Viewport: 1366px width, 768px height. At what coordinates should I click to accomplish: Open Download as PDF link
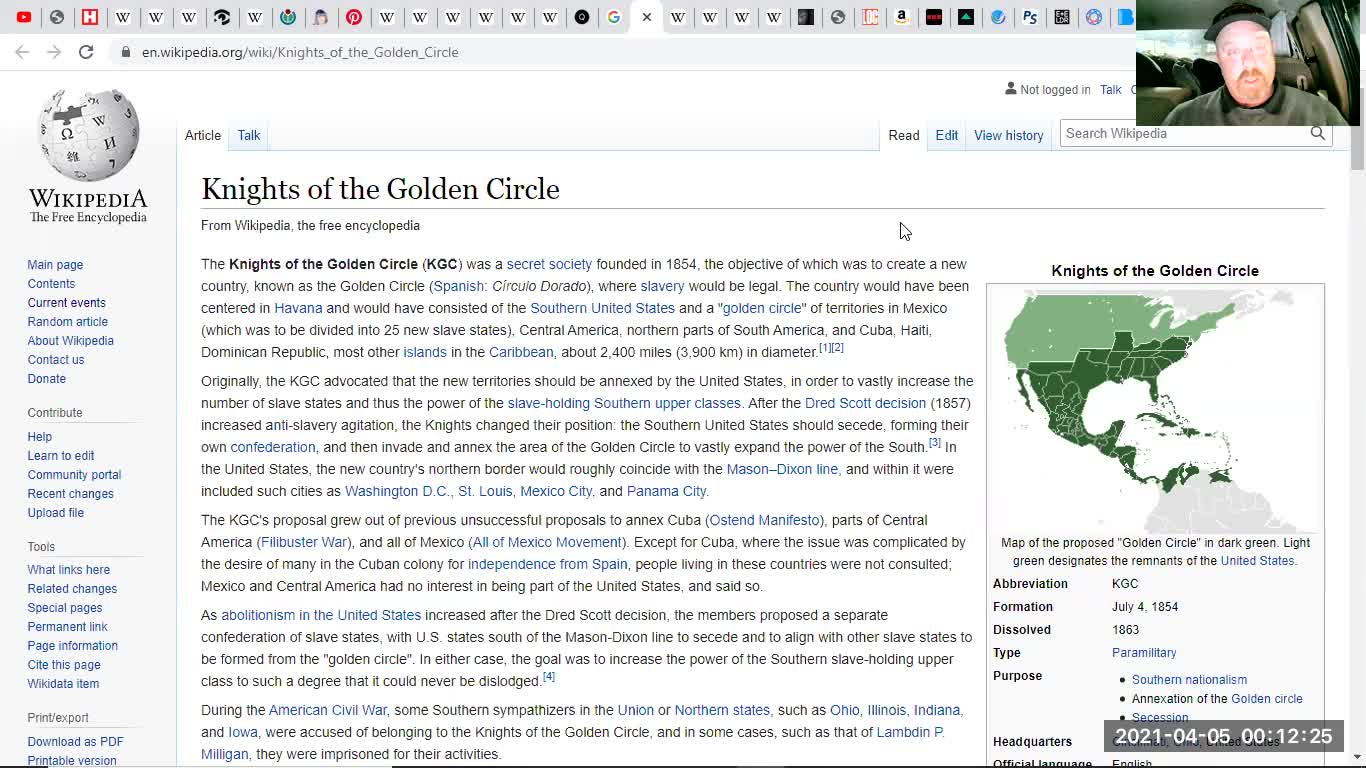click(x=75, y=742)
